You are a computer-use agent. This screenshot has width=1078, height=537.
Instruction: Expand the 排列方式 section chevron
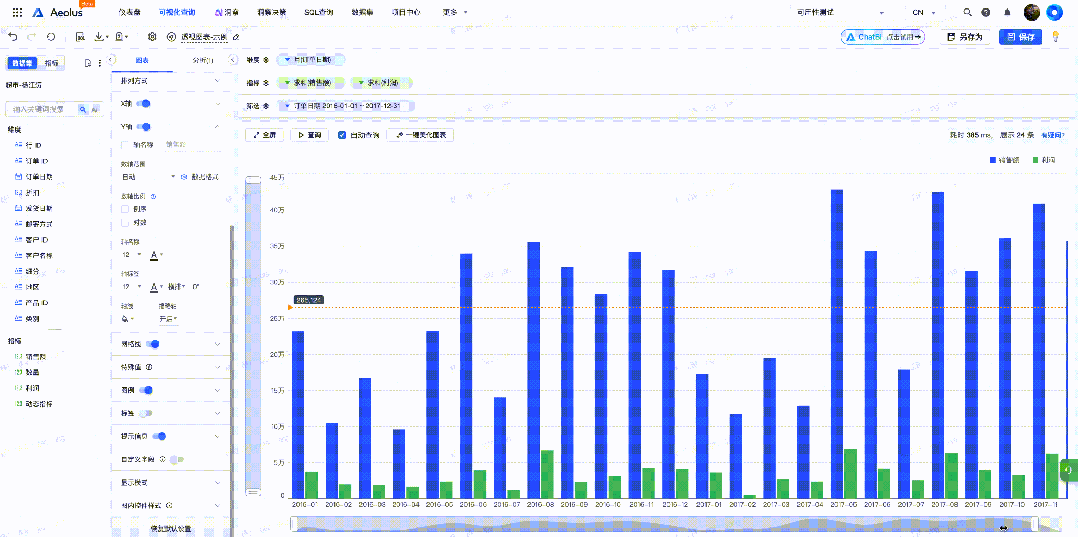point(218,80)
